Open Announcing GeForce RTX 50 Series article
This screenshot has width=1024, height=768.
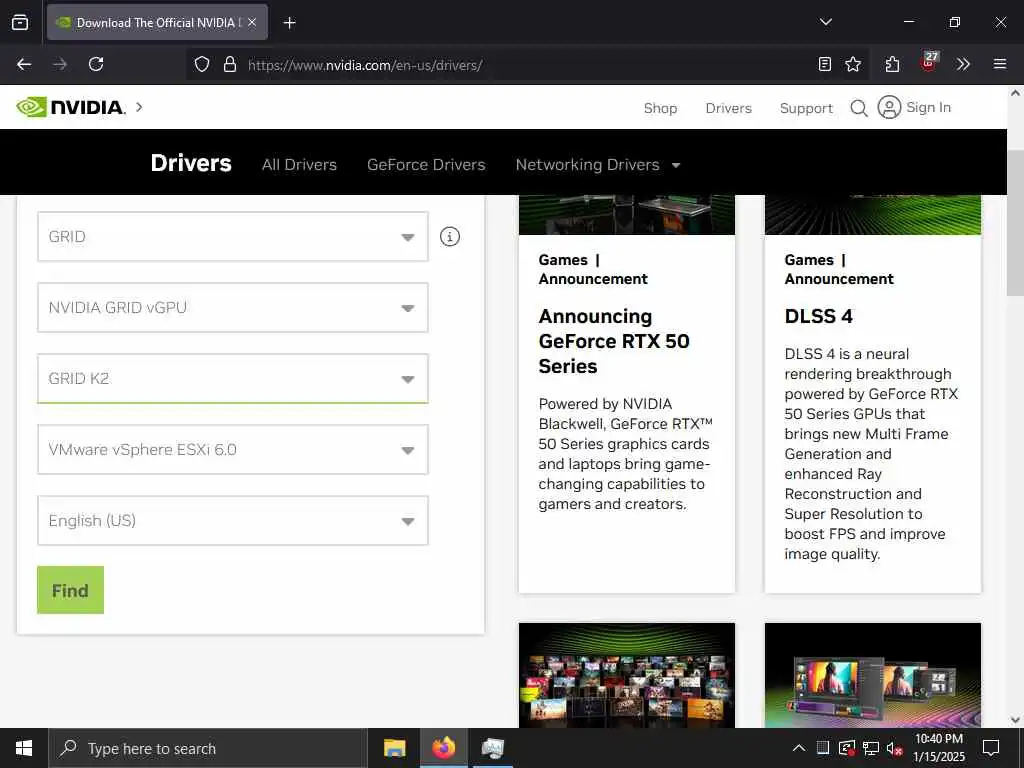click(x=613, y=341)
